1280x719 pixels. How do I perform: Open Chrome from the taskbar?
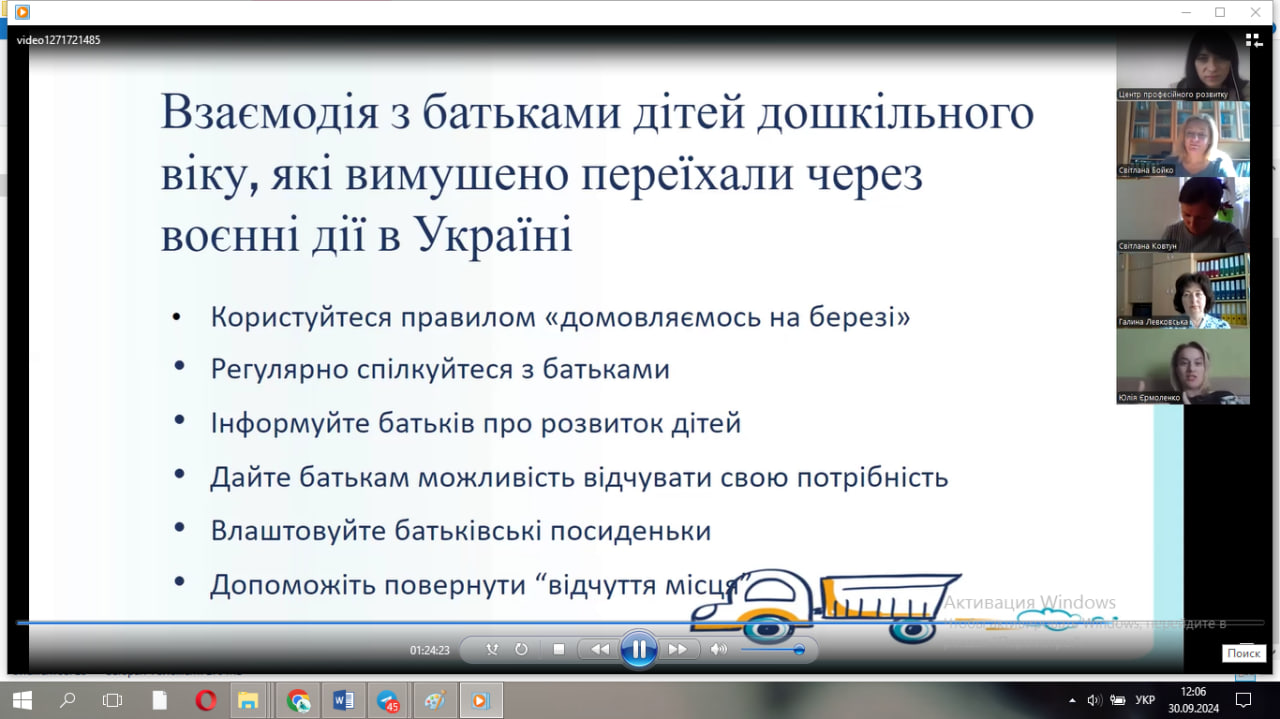tap(298, 700)
